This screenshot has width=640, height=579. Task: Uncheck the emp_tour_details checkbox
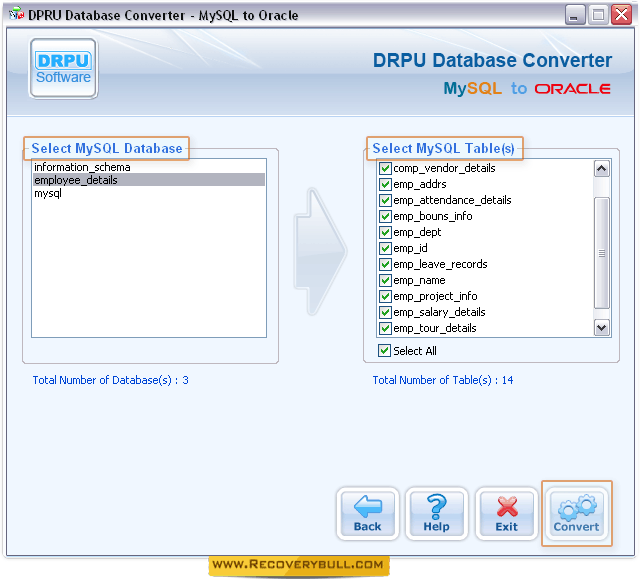point(385,328)
